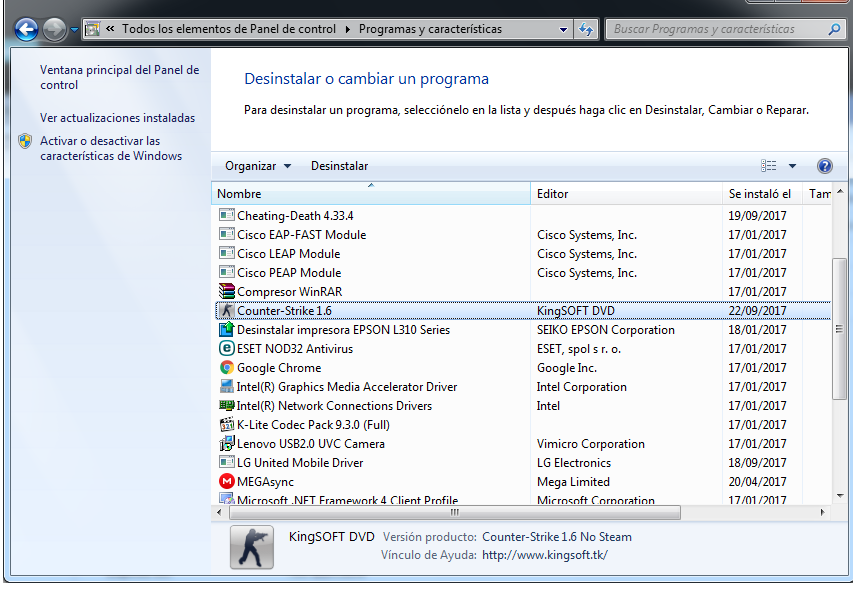Click the LG United Mobile Driver icon
Image resolution: width=853 pixels, height=600 pixels.
tap(226, 462)
